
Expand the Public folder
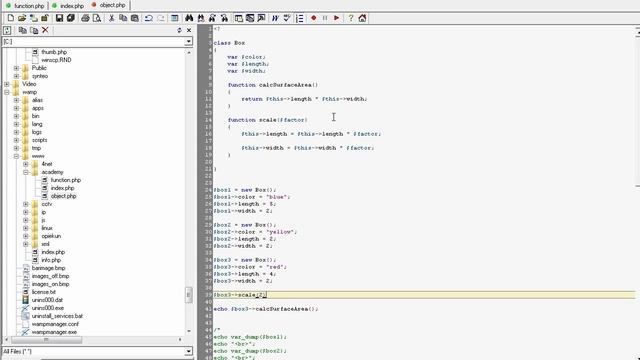[16, 68]
